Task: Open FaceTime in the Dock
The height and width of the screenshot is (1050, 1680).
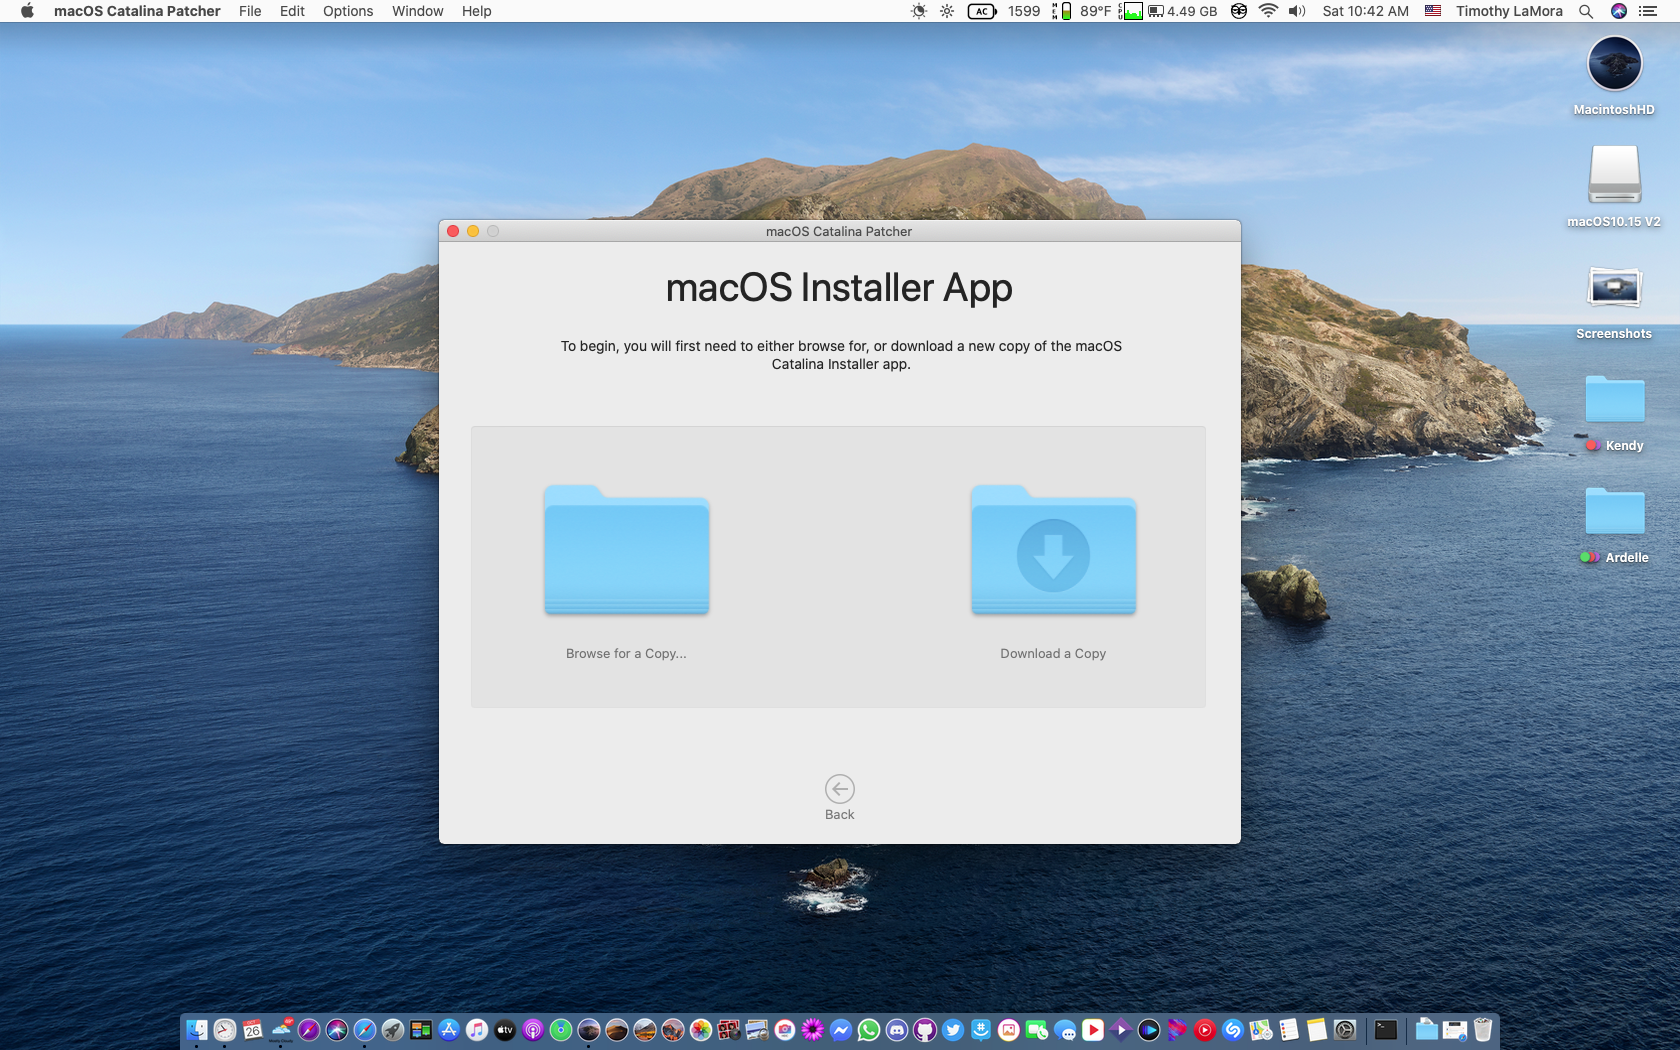Action: pos(1037,1029)
